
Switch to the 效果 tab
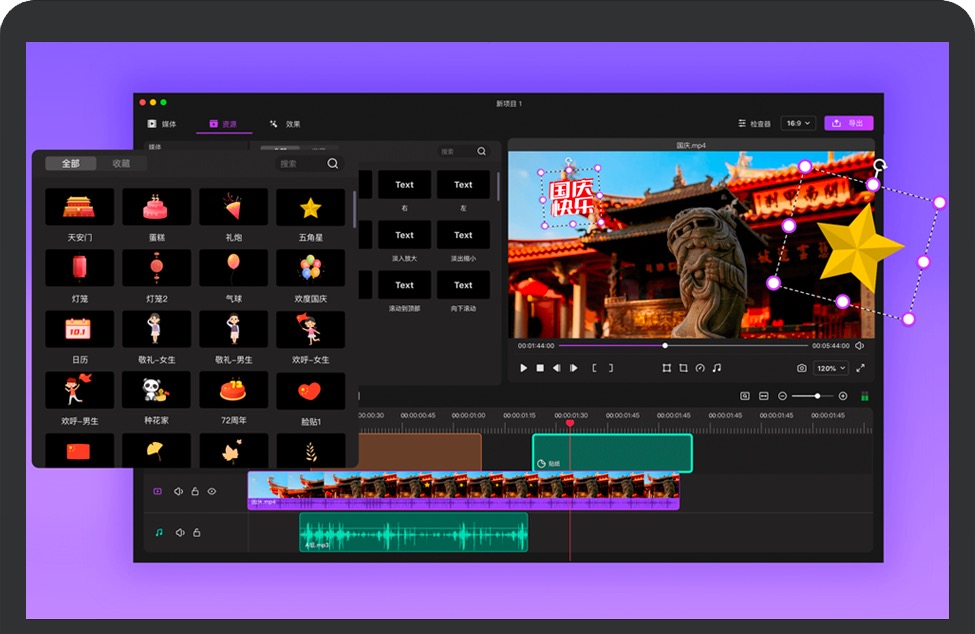[285, 124]
